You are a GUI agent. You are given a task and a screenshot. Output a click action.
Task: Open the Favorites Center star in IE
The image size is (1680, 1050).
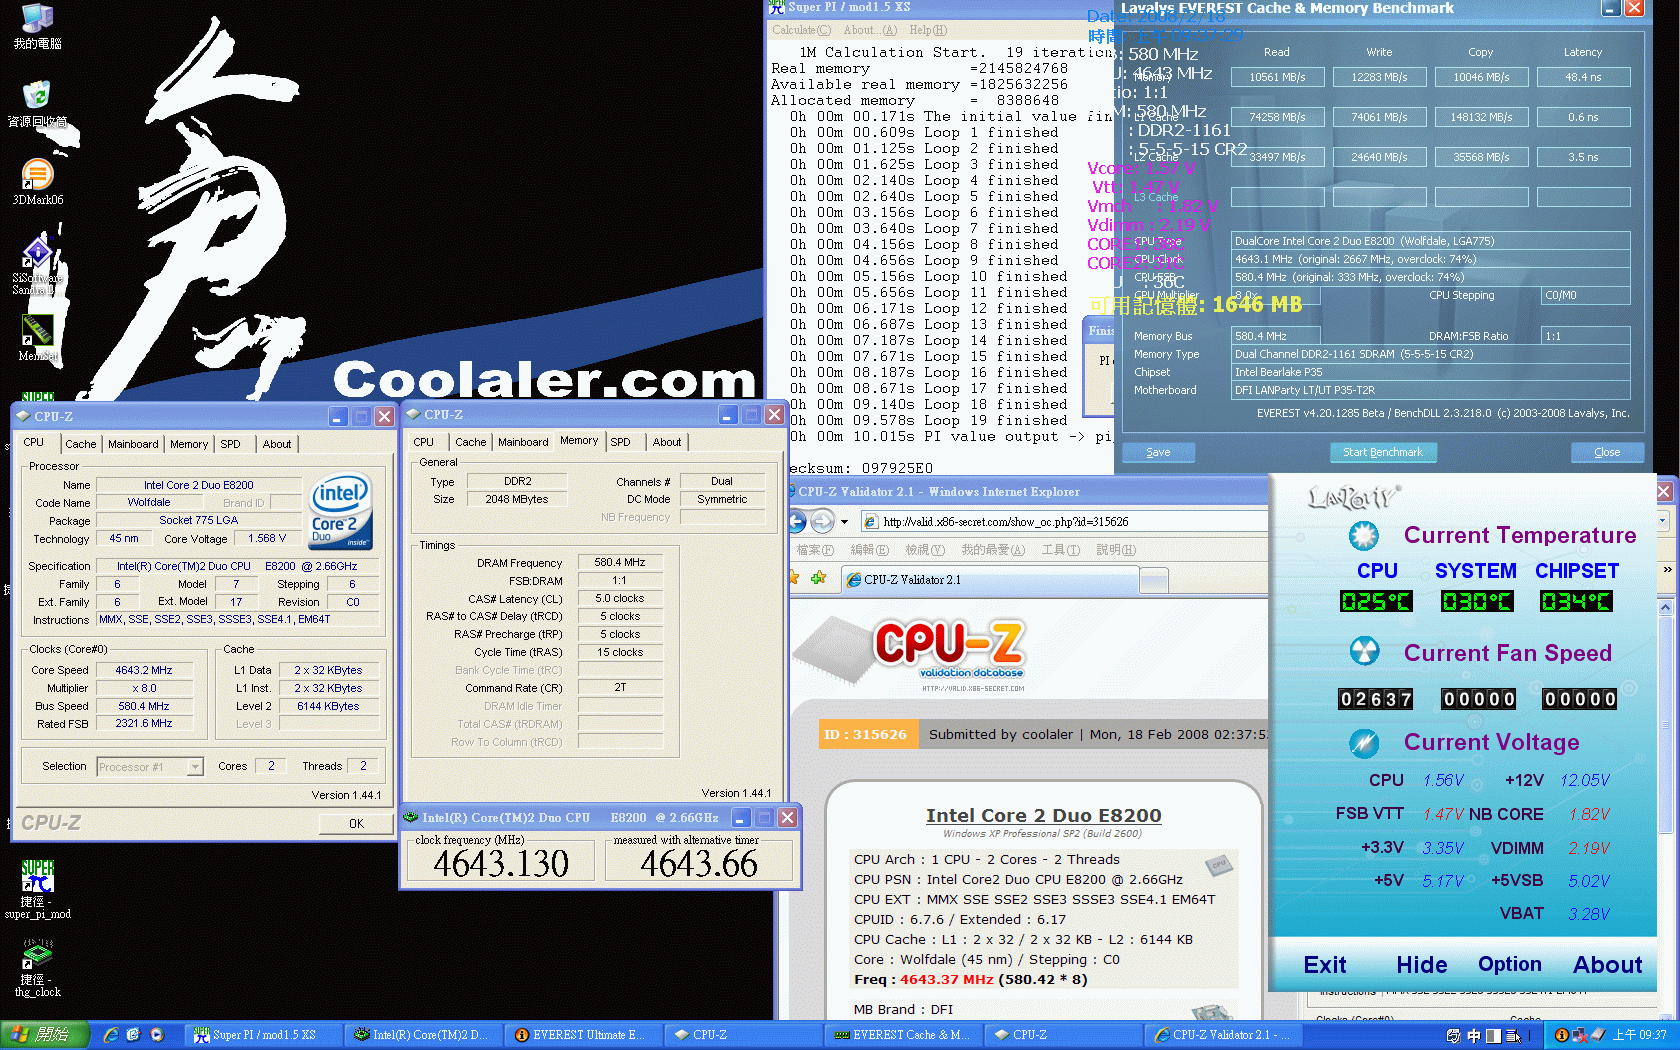coord(795,578)
